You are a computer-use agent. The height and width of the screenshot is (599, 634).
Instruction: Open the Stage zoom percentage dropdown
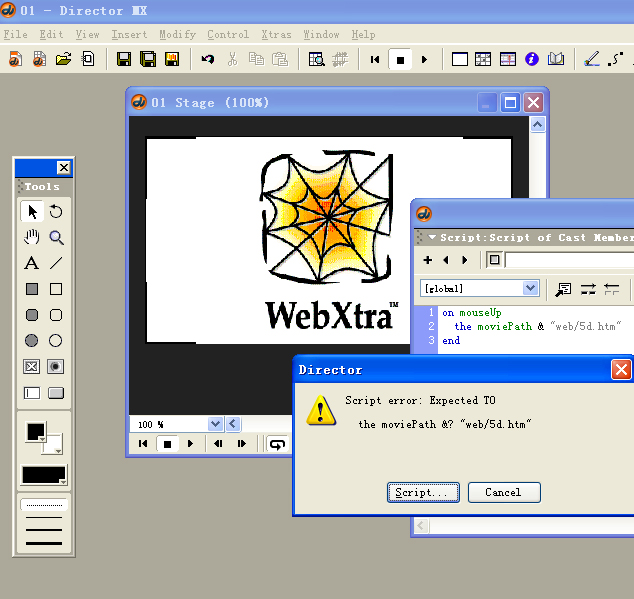[216, 424]
